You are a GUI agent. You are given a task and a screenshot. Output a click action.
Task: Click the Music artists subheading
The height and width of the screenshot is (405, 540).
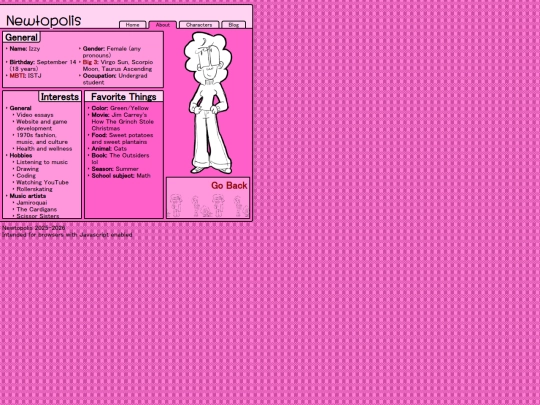[28, 196]
